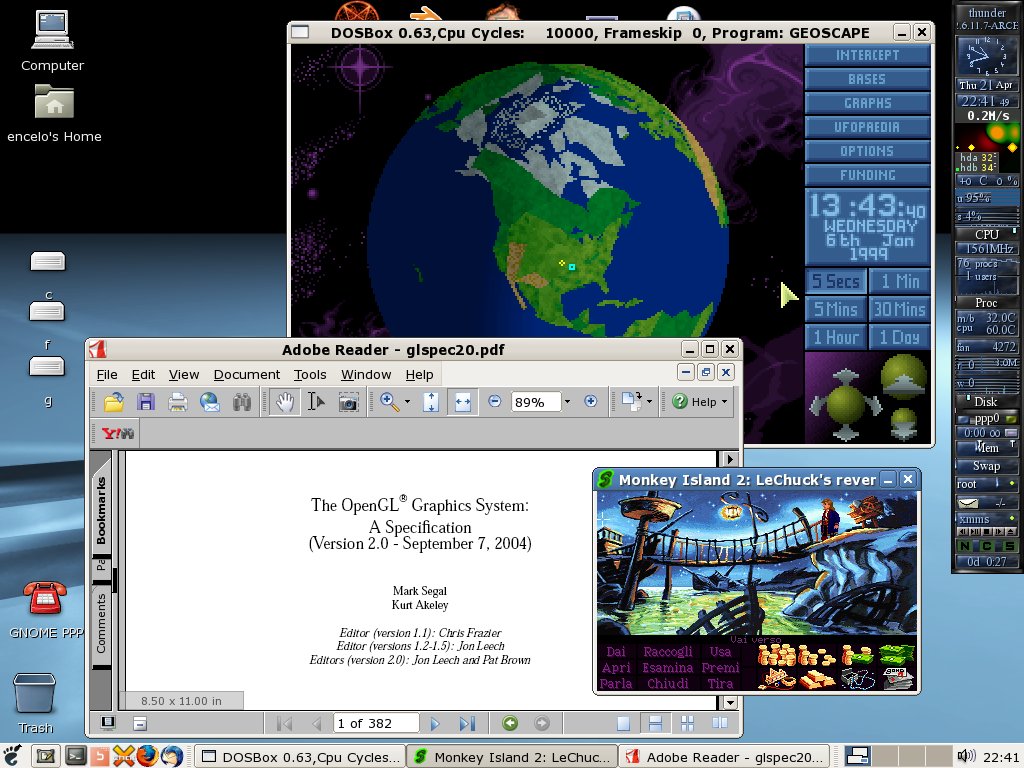
Task: Click the Fit Page (actual size) icon
Action: pos(430,402)
